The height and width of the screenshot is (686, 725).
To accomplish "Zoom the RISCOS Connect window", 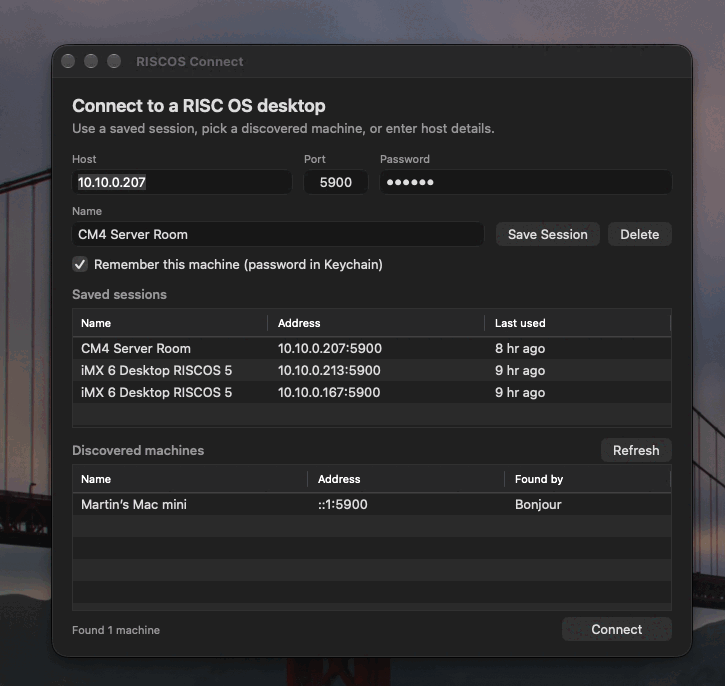I will [x=114, y=61].
